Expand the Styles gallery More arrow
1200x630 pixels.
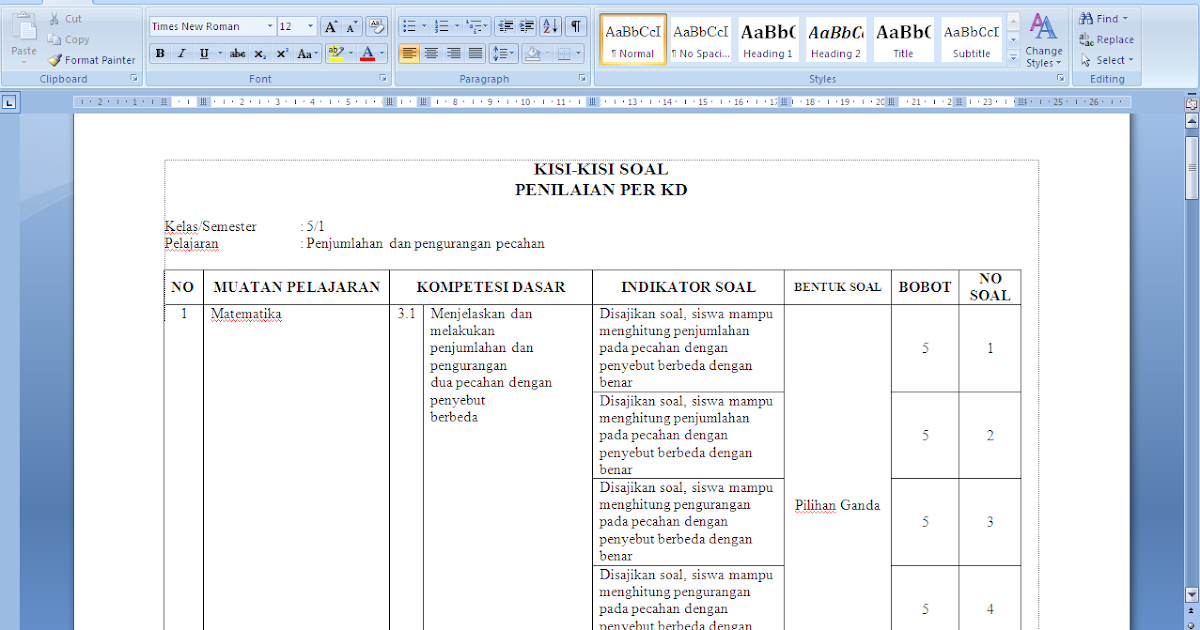click(x=1013, y=58)
